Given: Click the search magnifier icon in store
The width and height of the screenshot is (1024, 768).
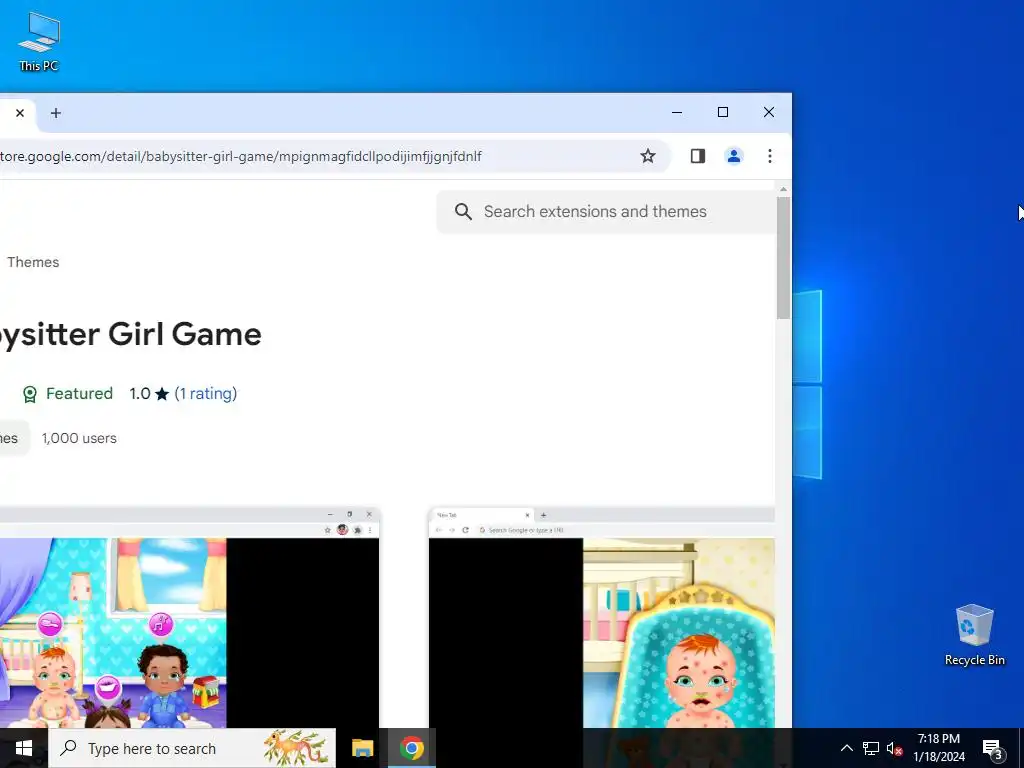Looking at the screenshot, I should point(463,212).
